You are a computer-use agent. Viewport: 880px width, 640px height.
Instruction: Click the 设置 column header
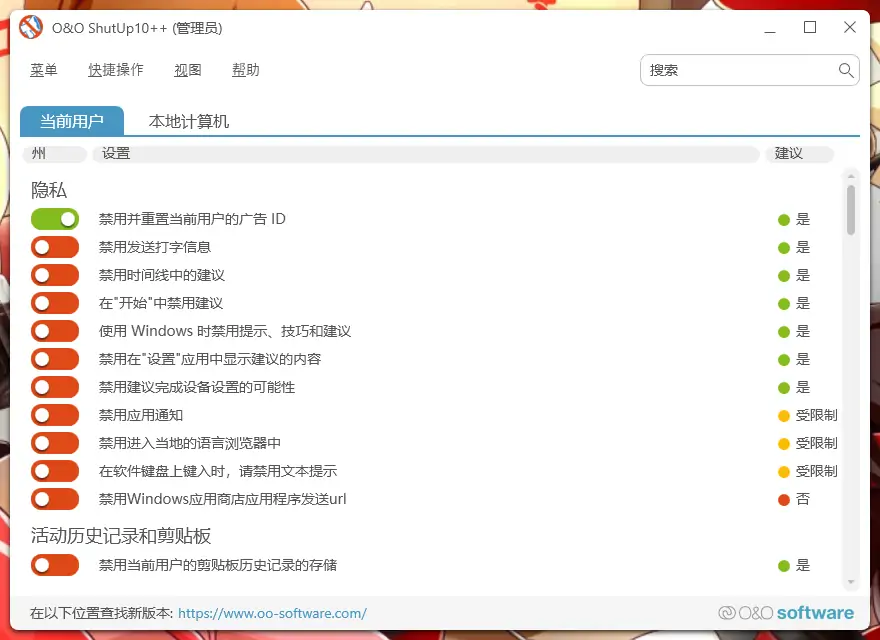[x=425, y=153]
